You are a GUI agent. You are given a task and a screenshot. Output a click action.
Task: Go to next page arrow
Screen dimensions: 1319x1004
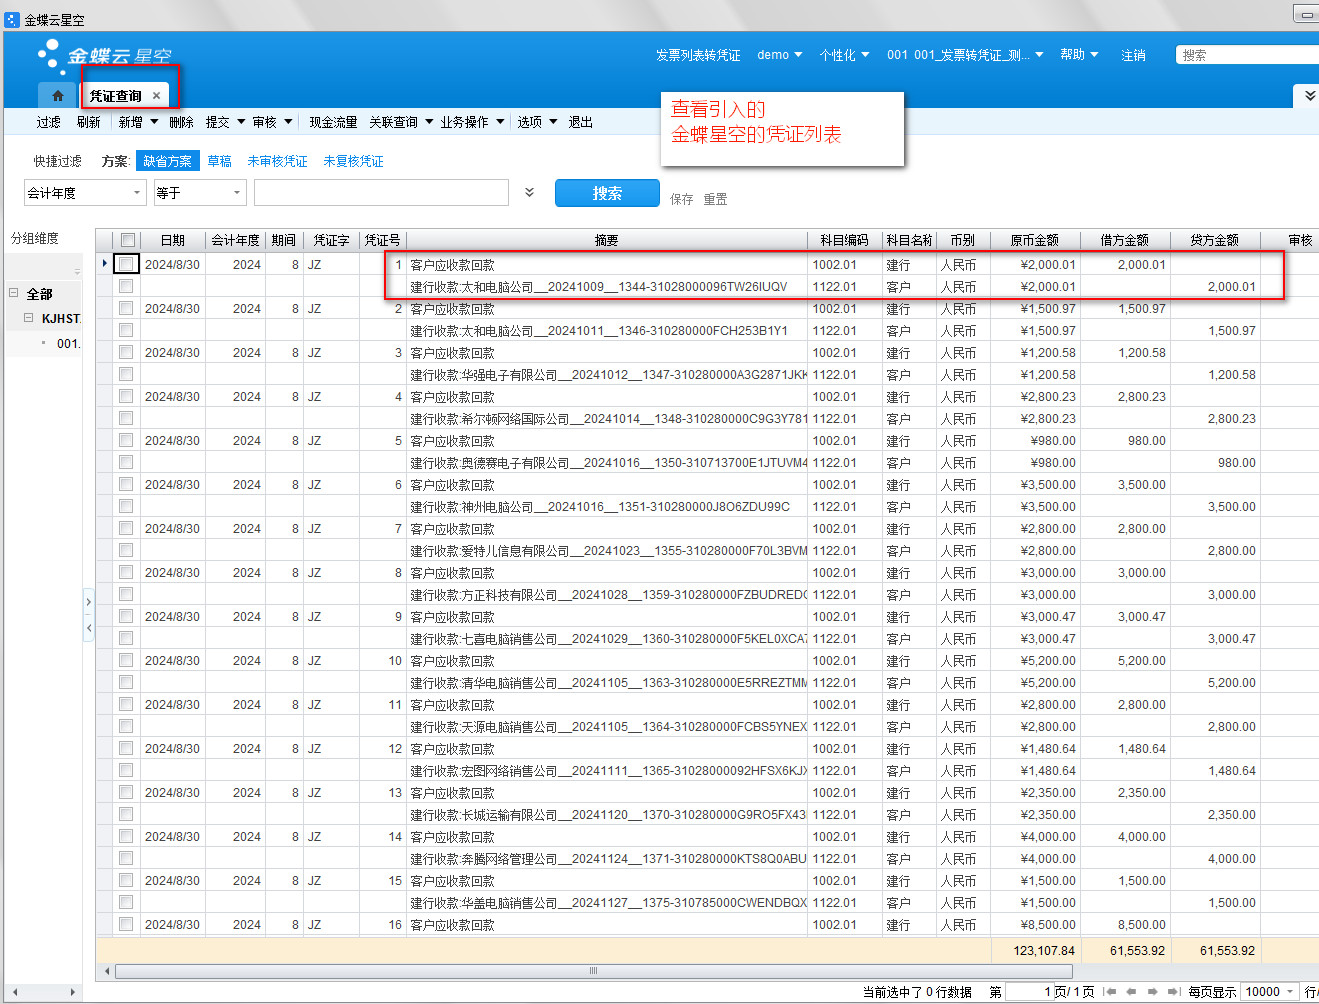1153,992
